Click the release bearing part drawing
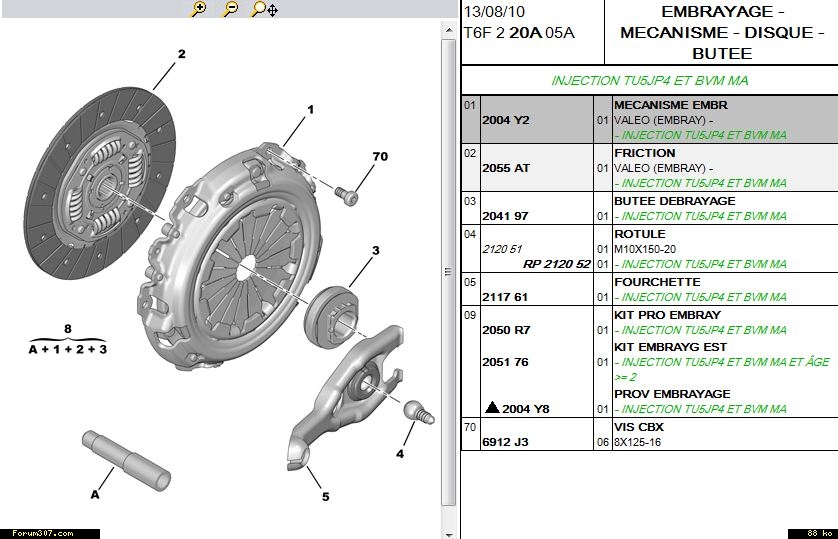Screen dimensions: 838x539 tap(331, 307)
